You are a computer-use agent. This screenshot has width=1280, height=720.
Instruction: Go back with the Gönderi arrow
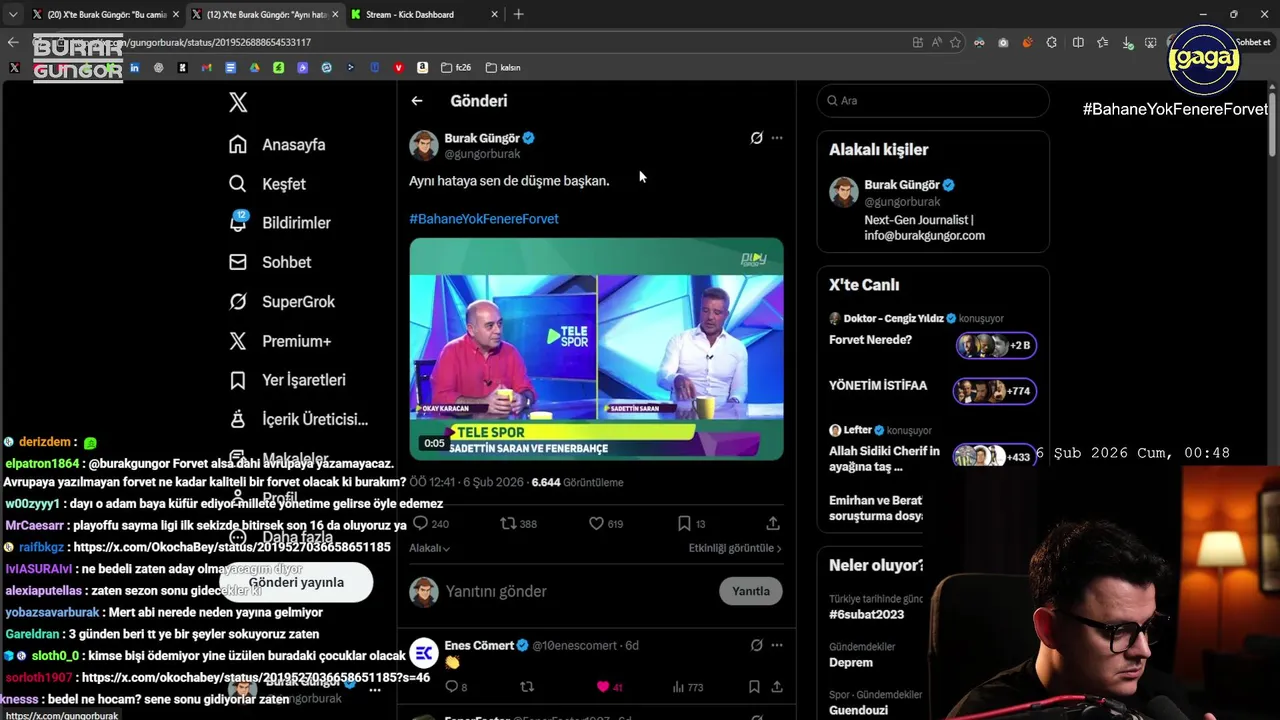point(417,101)
